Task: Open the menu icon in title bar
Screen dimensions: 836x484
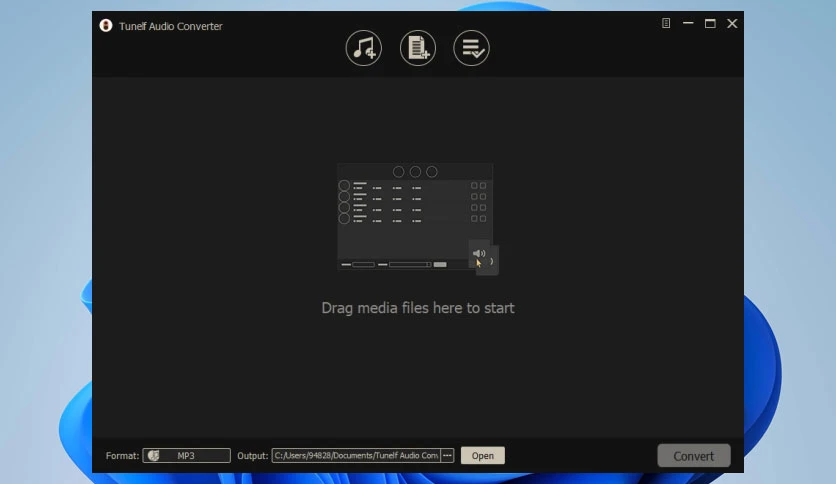Action: 666,23
